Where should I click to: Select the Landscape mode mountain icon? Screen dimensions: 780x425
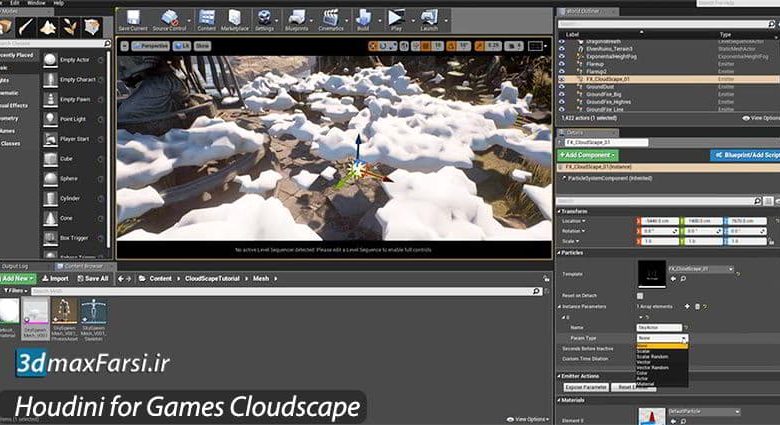[48, 27]
